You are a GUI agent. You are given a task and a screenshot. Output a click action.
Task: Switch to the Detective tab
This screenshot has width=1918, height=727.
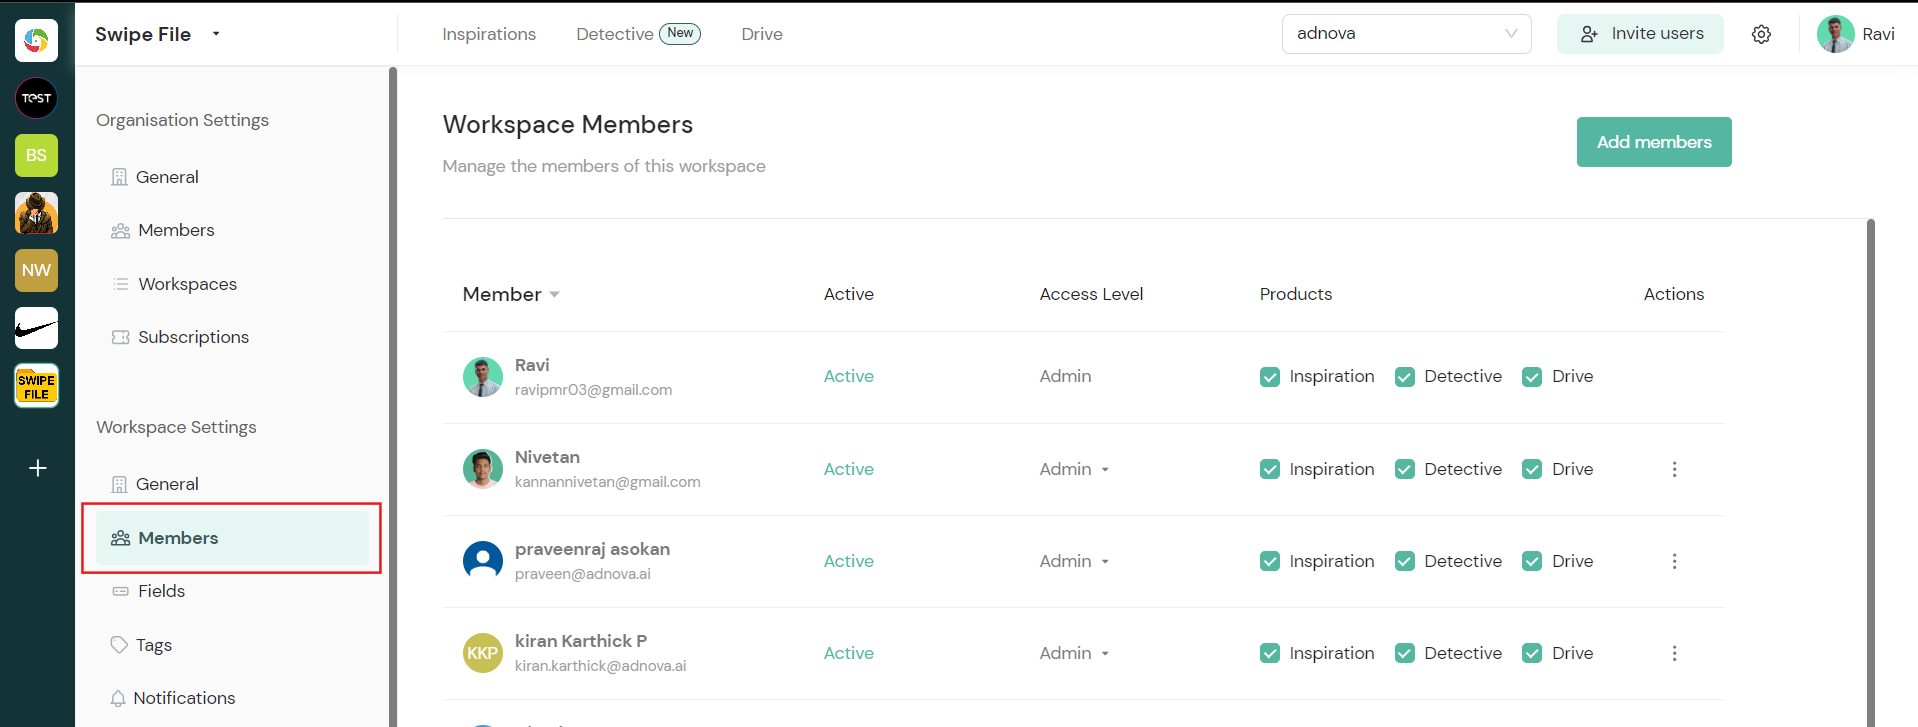[x=614, y=34]
